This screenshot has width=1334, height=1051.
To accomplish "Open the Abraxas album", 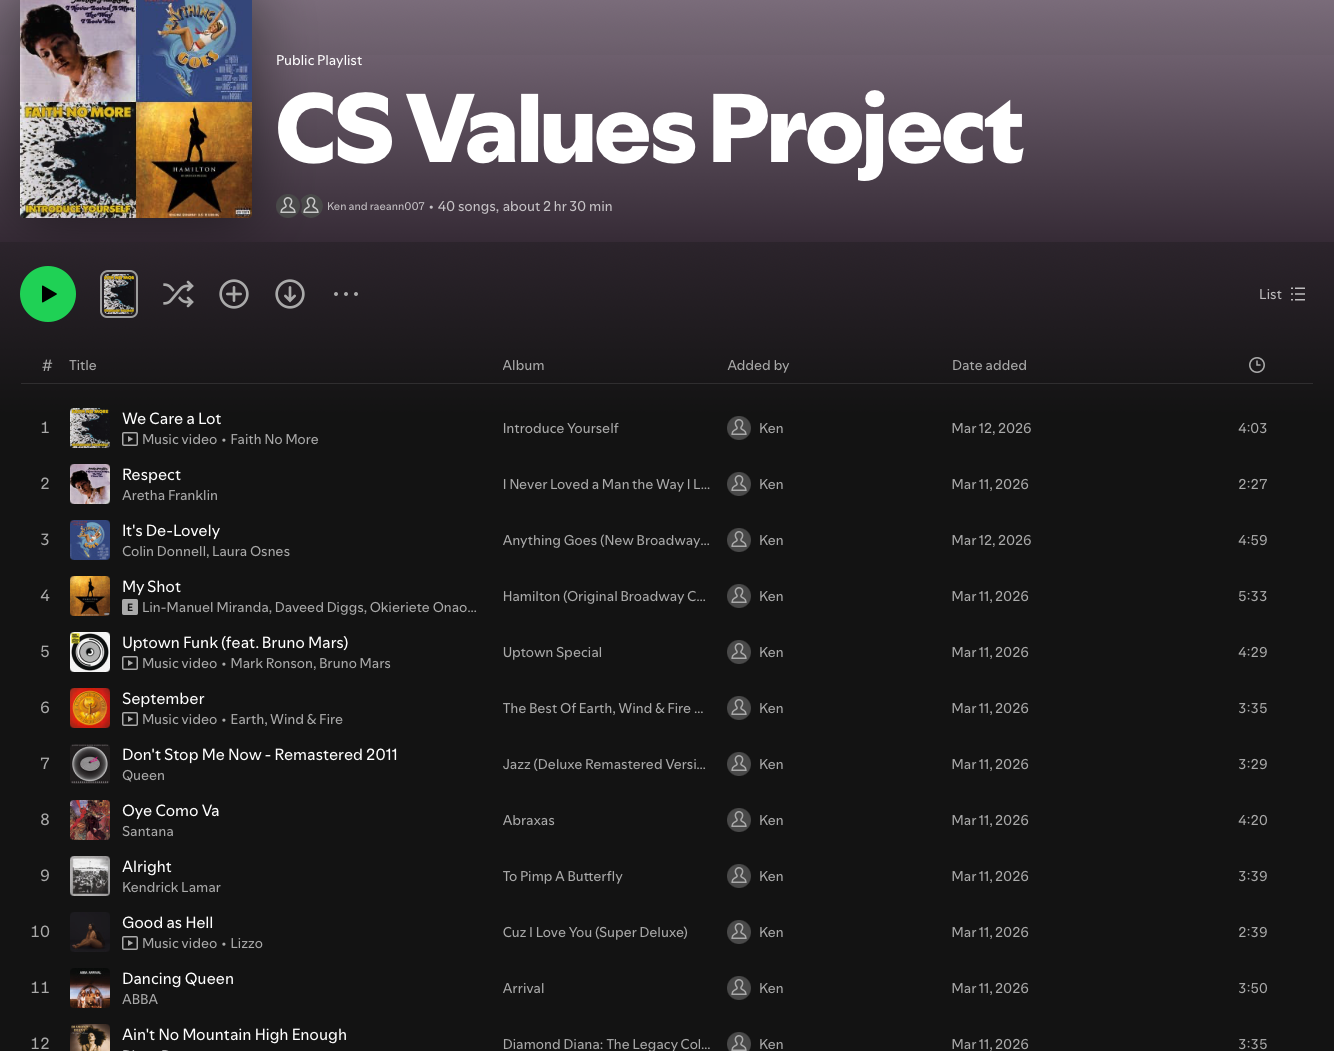I will 528,820.
